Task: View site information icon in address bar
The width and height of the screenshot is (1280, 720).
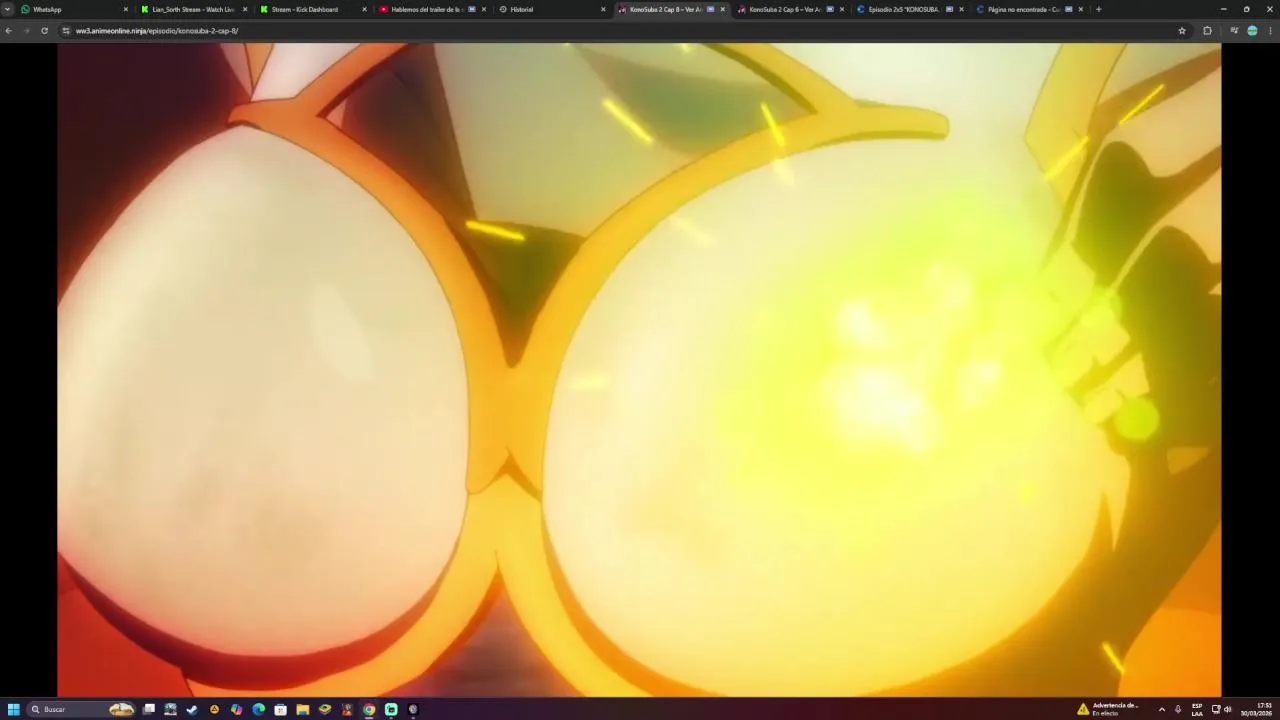Action: (x=66, y=31)
